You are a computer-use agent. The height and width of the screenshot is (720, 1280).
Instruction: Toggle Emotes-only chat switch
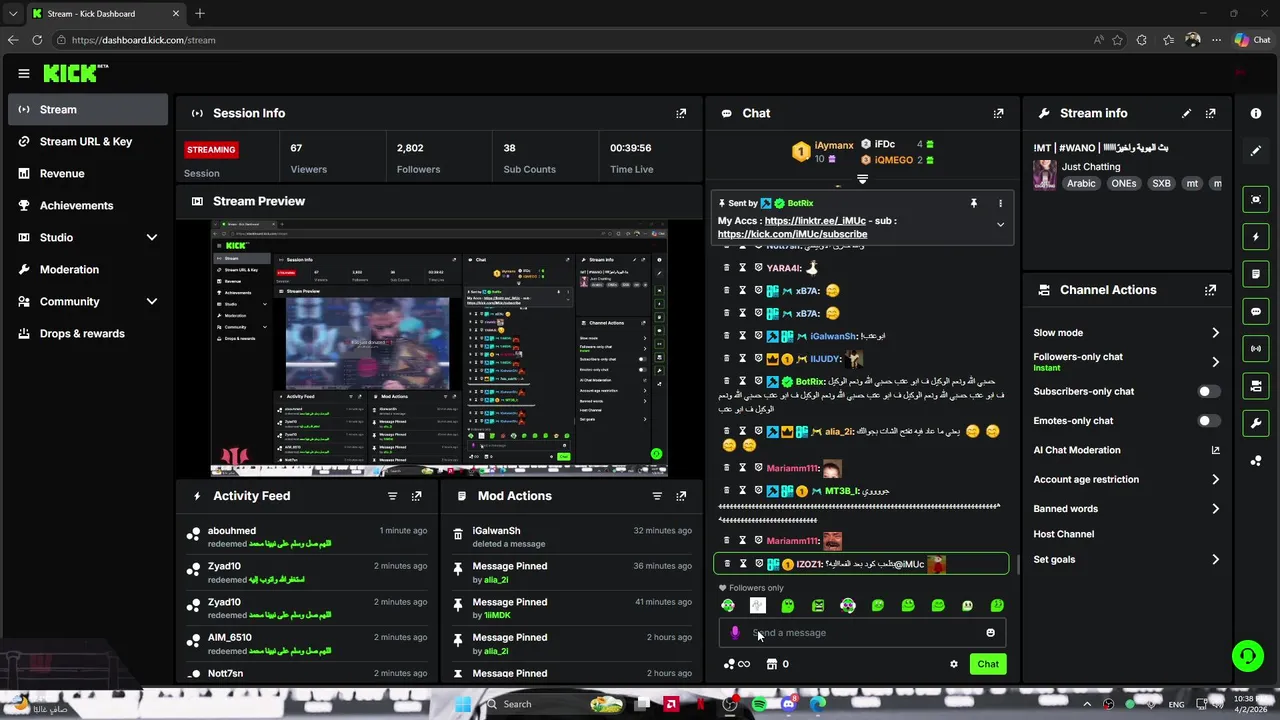(x=1208, y=421)
